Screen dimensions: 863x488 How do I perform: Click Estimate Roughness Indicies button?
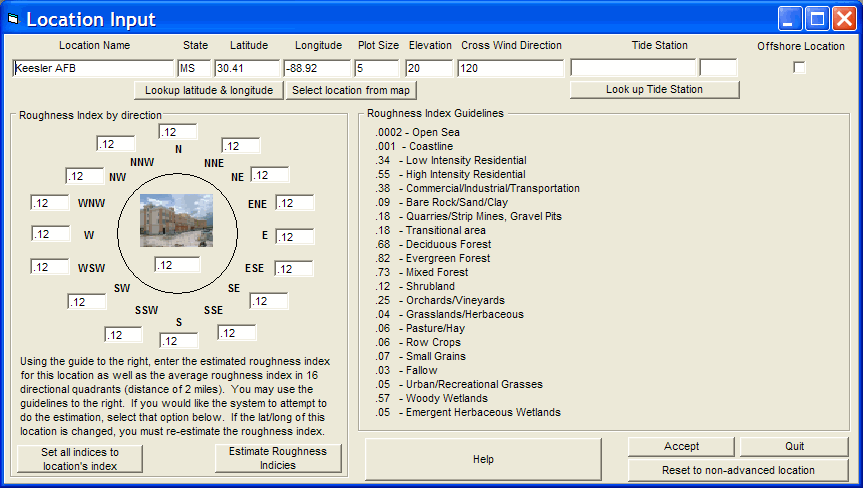(278, 458)
